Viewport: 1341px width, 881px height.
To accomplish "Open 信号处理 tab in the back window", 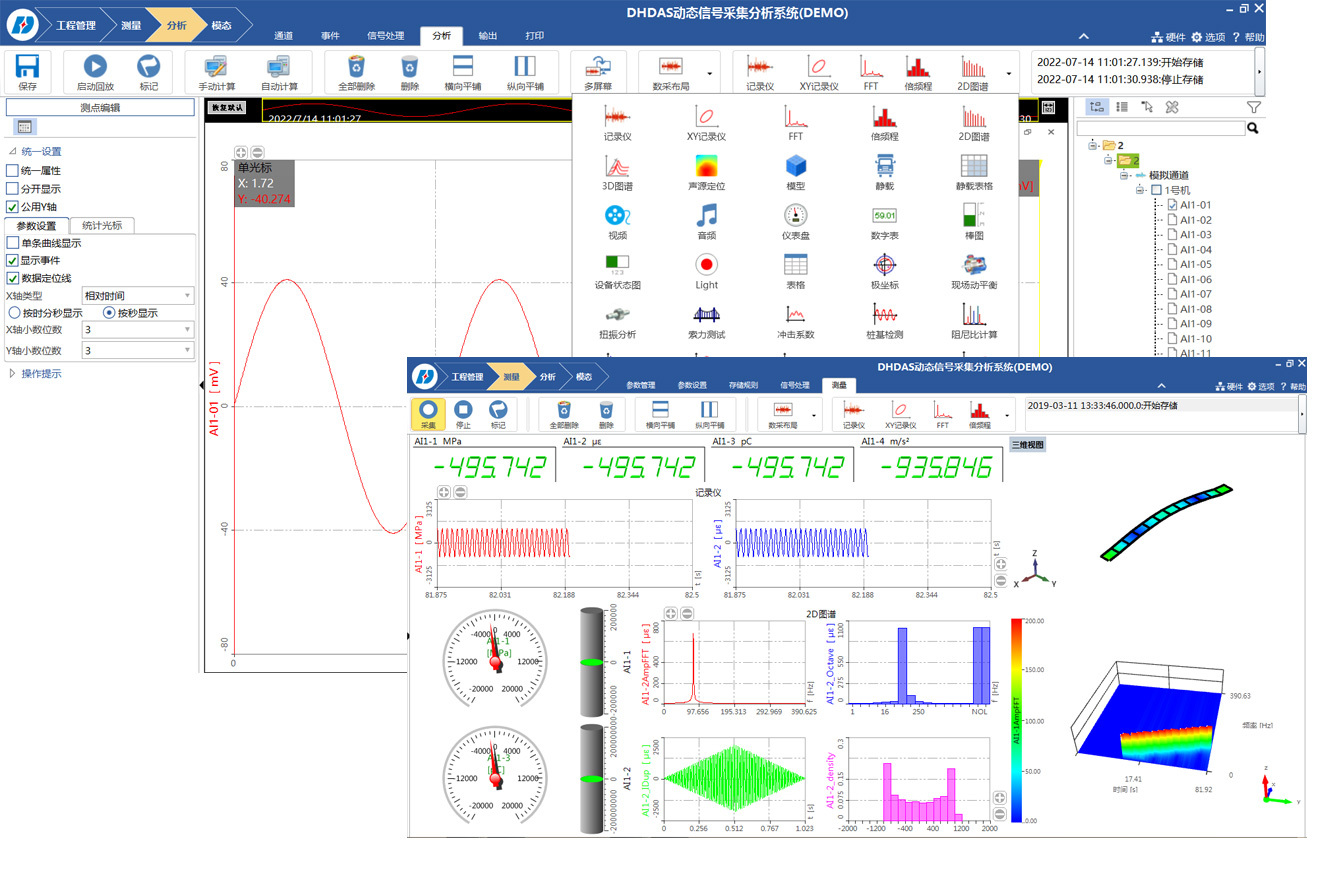I will pos(386,36).
